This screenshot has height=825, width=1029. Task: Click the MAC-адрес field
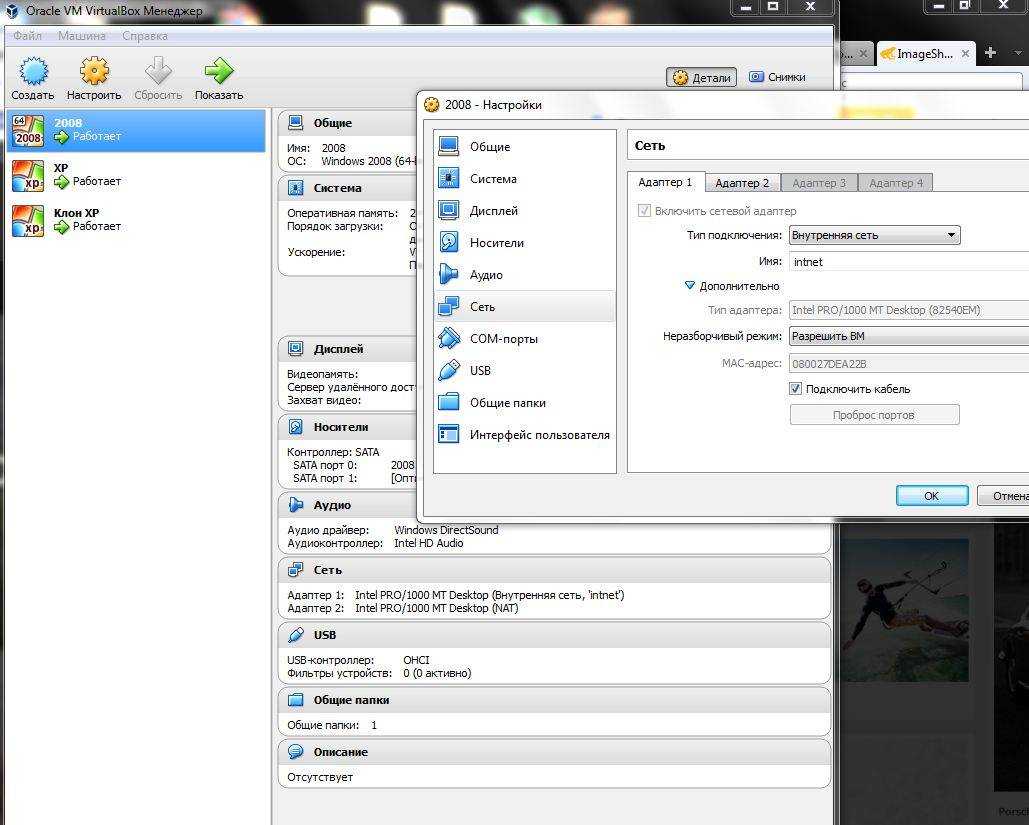click(x=909, y=364)
